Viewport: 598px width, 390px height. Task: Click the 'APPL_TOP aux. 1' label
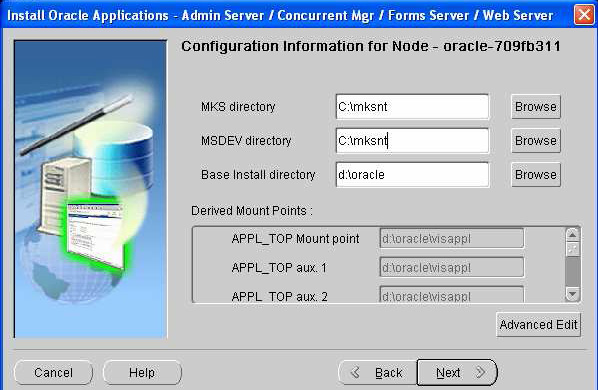click(279, 268)
